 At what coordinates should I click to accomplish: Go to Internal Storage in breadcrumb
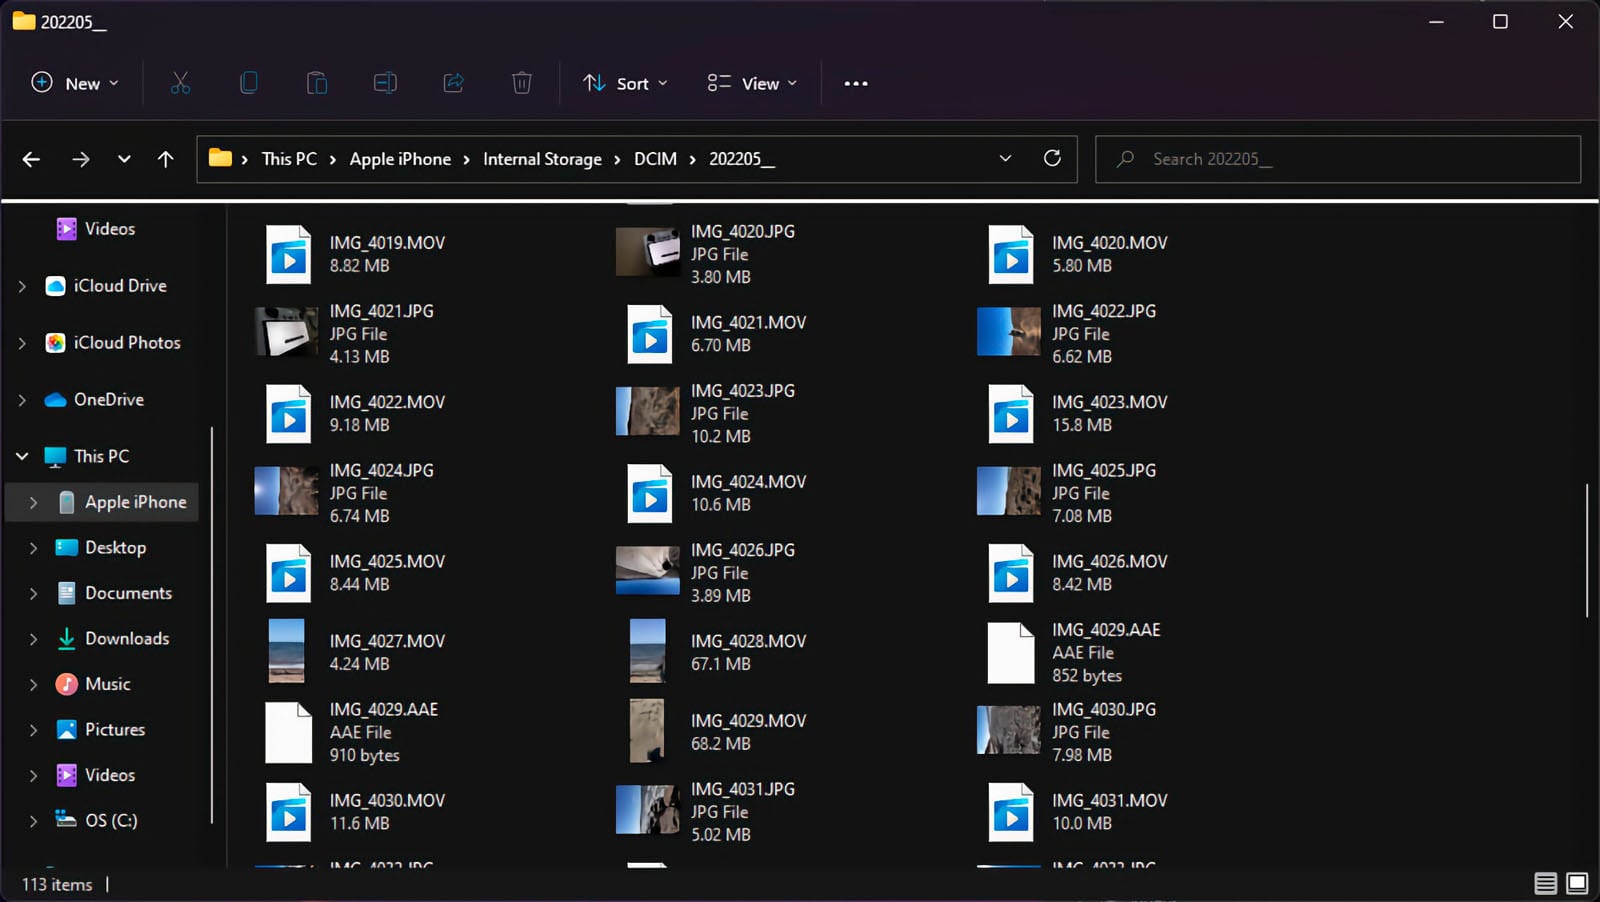point(542,159)
